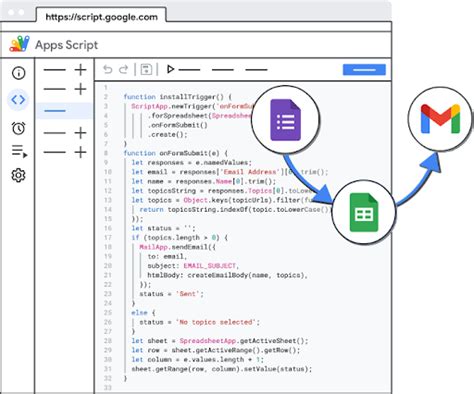Image resolution: width=474 pixels, height=394 pixels.
Task: Run the script with the play icon
Action: [170, 69]
